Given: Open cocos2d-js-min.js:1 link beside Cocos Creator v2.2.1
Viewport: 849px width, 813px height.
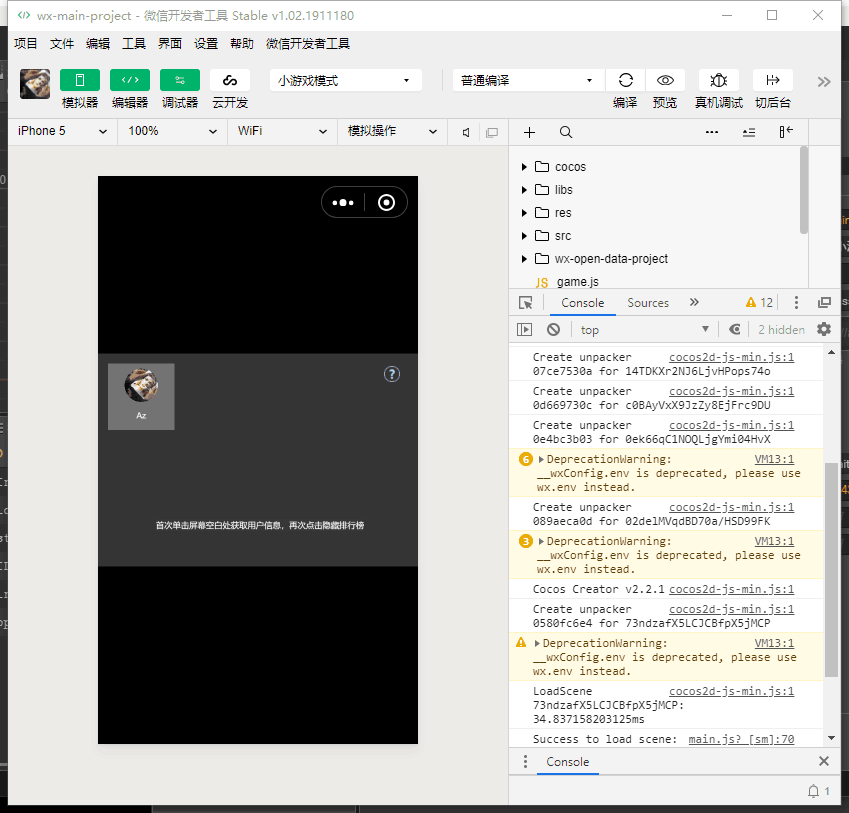Looking at the screenshot, I should point(732,589).
